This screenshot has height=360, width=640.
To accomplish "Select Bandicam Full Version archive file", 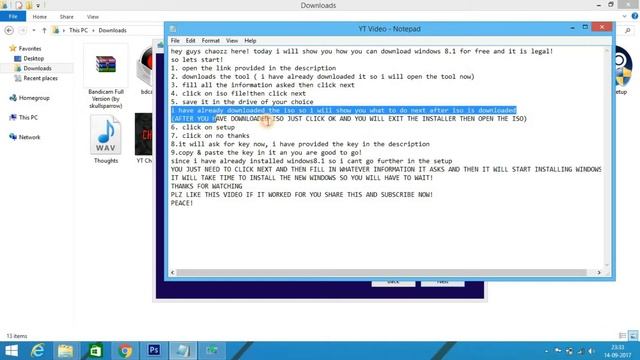I will point(106,77).
